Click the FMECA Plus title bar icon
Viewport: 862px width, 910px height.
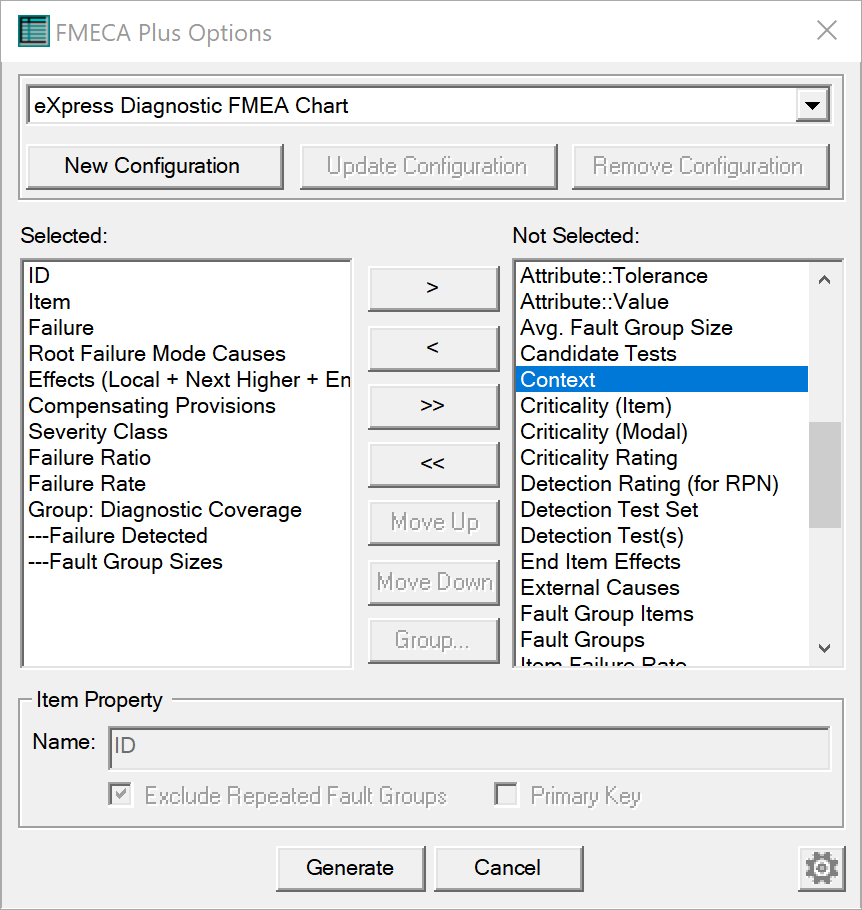coord(34,31)
